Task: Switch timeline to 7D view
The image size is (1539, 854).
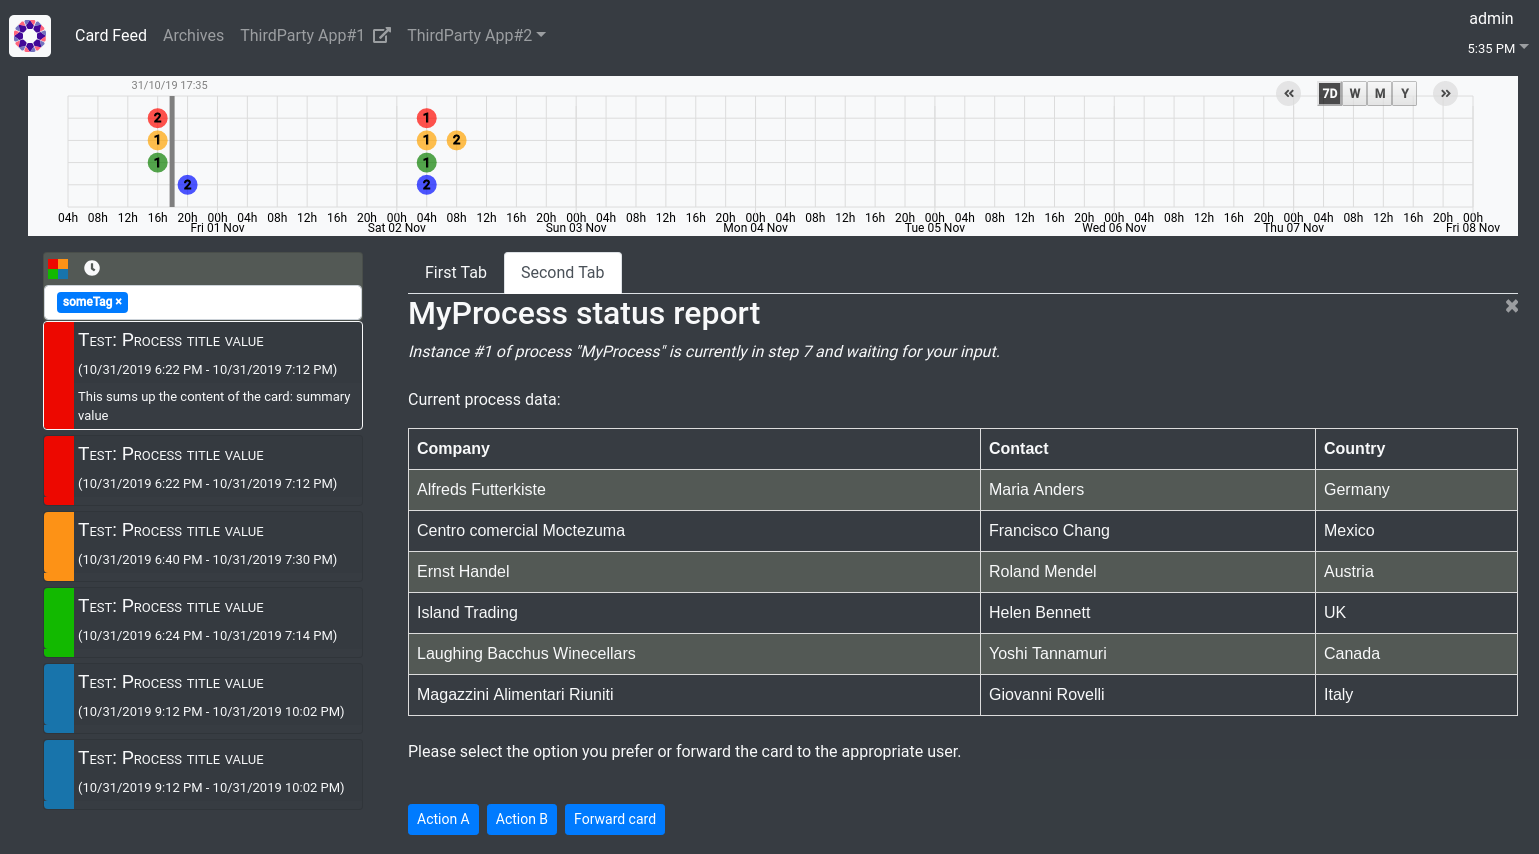Action: click(x=1329, y=94)
